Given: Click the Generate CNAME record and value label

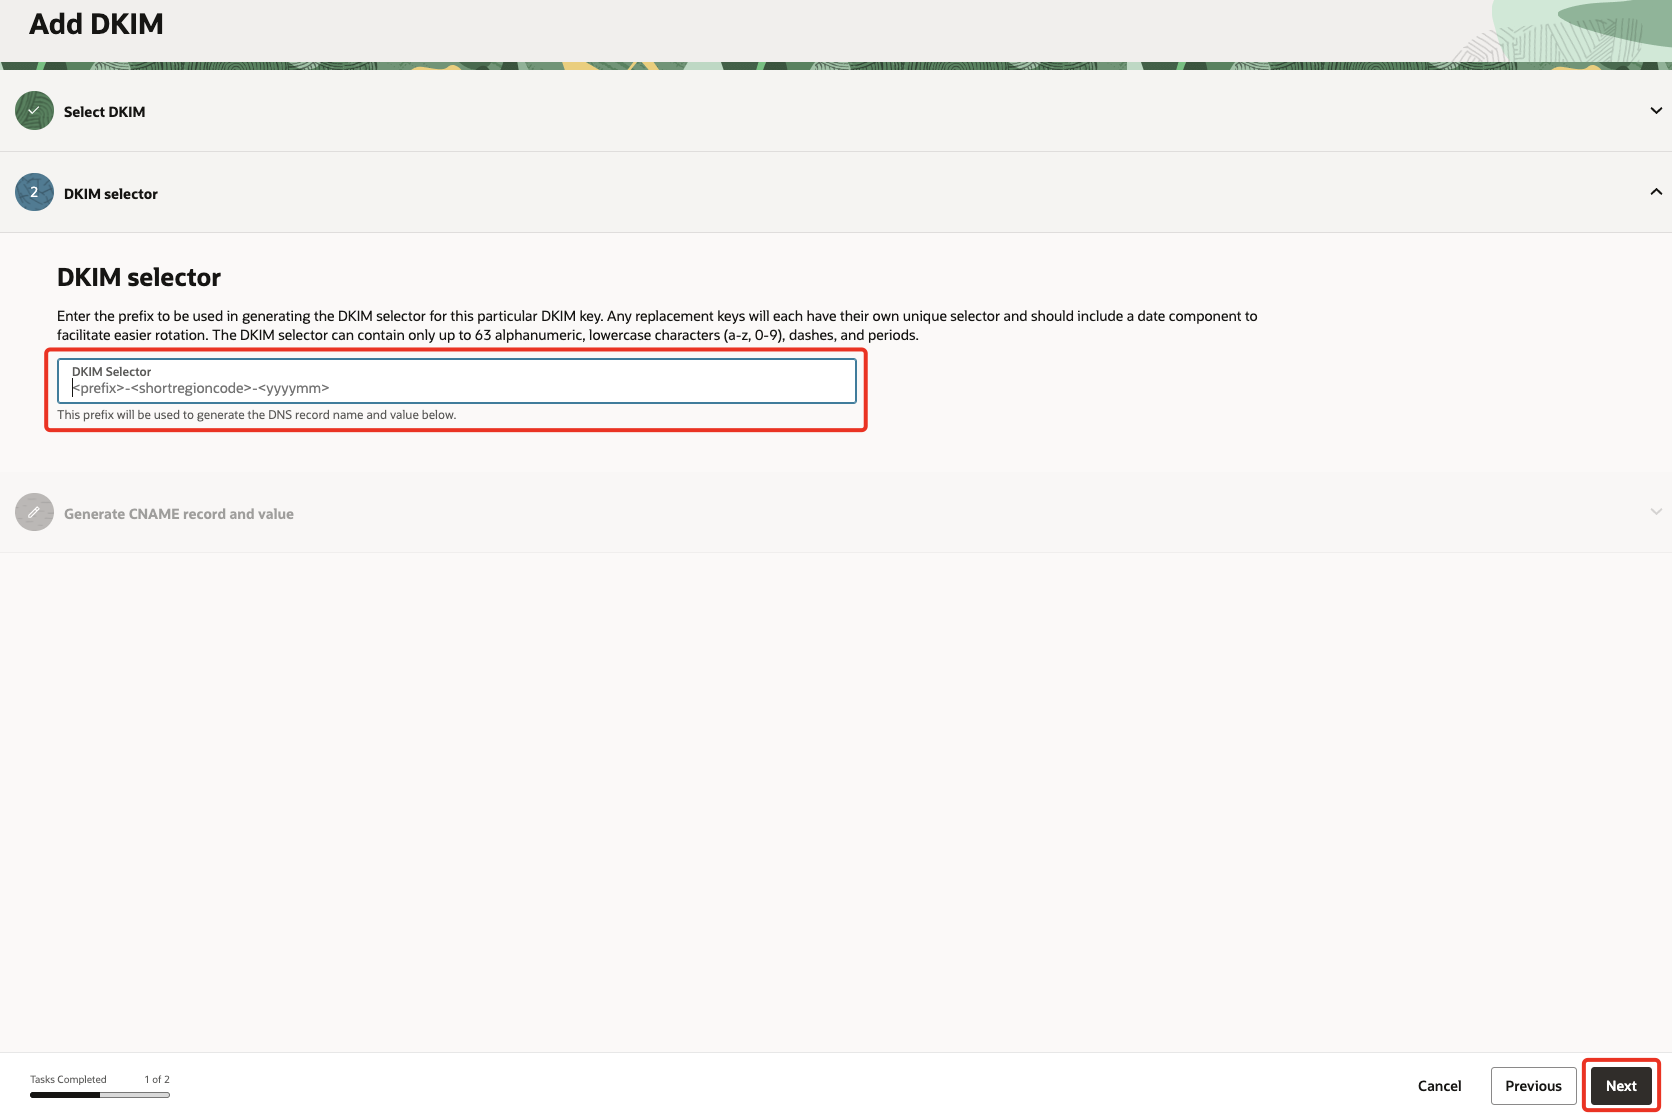Looking at the screenshot, I should pyautogui.click(x=178, y=512).
